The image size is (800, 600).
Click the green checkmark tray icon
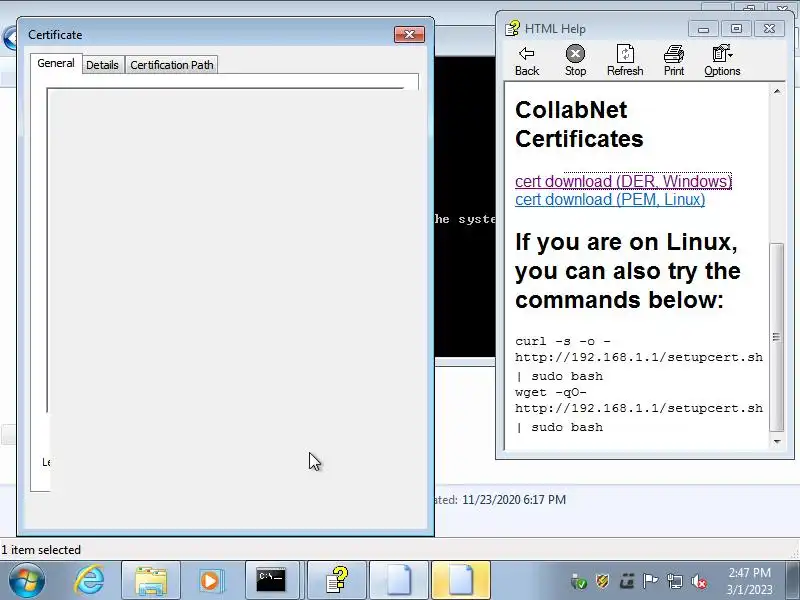pos(579,581)
